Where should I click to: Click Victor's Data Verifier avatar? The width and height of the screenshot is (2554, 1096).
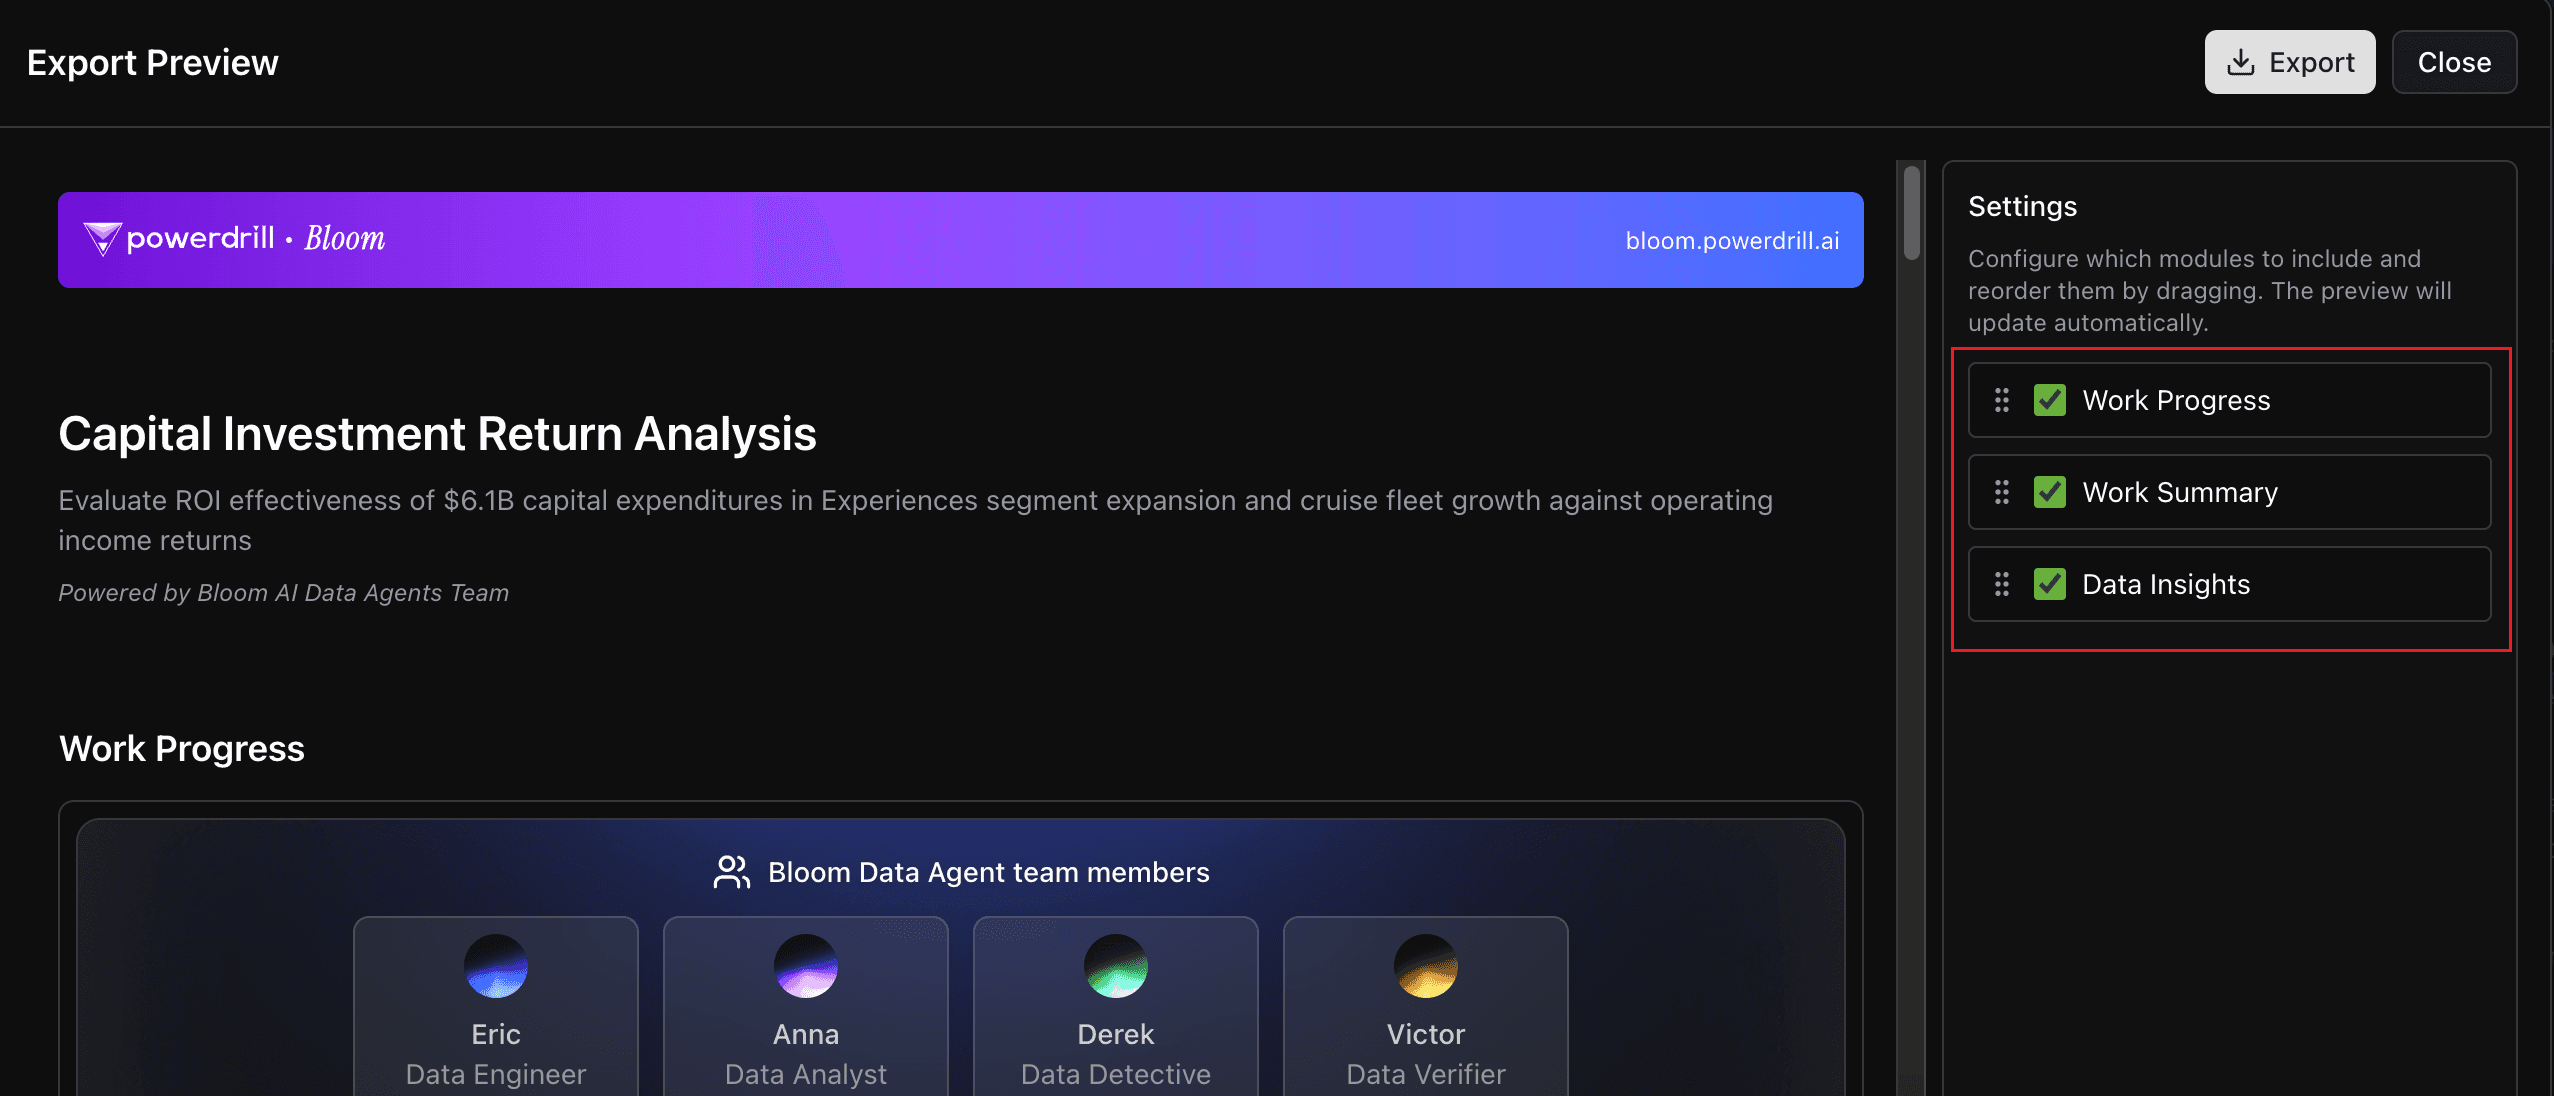[1426, 967]
